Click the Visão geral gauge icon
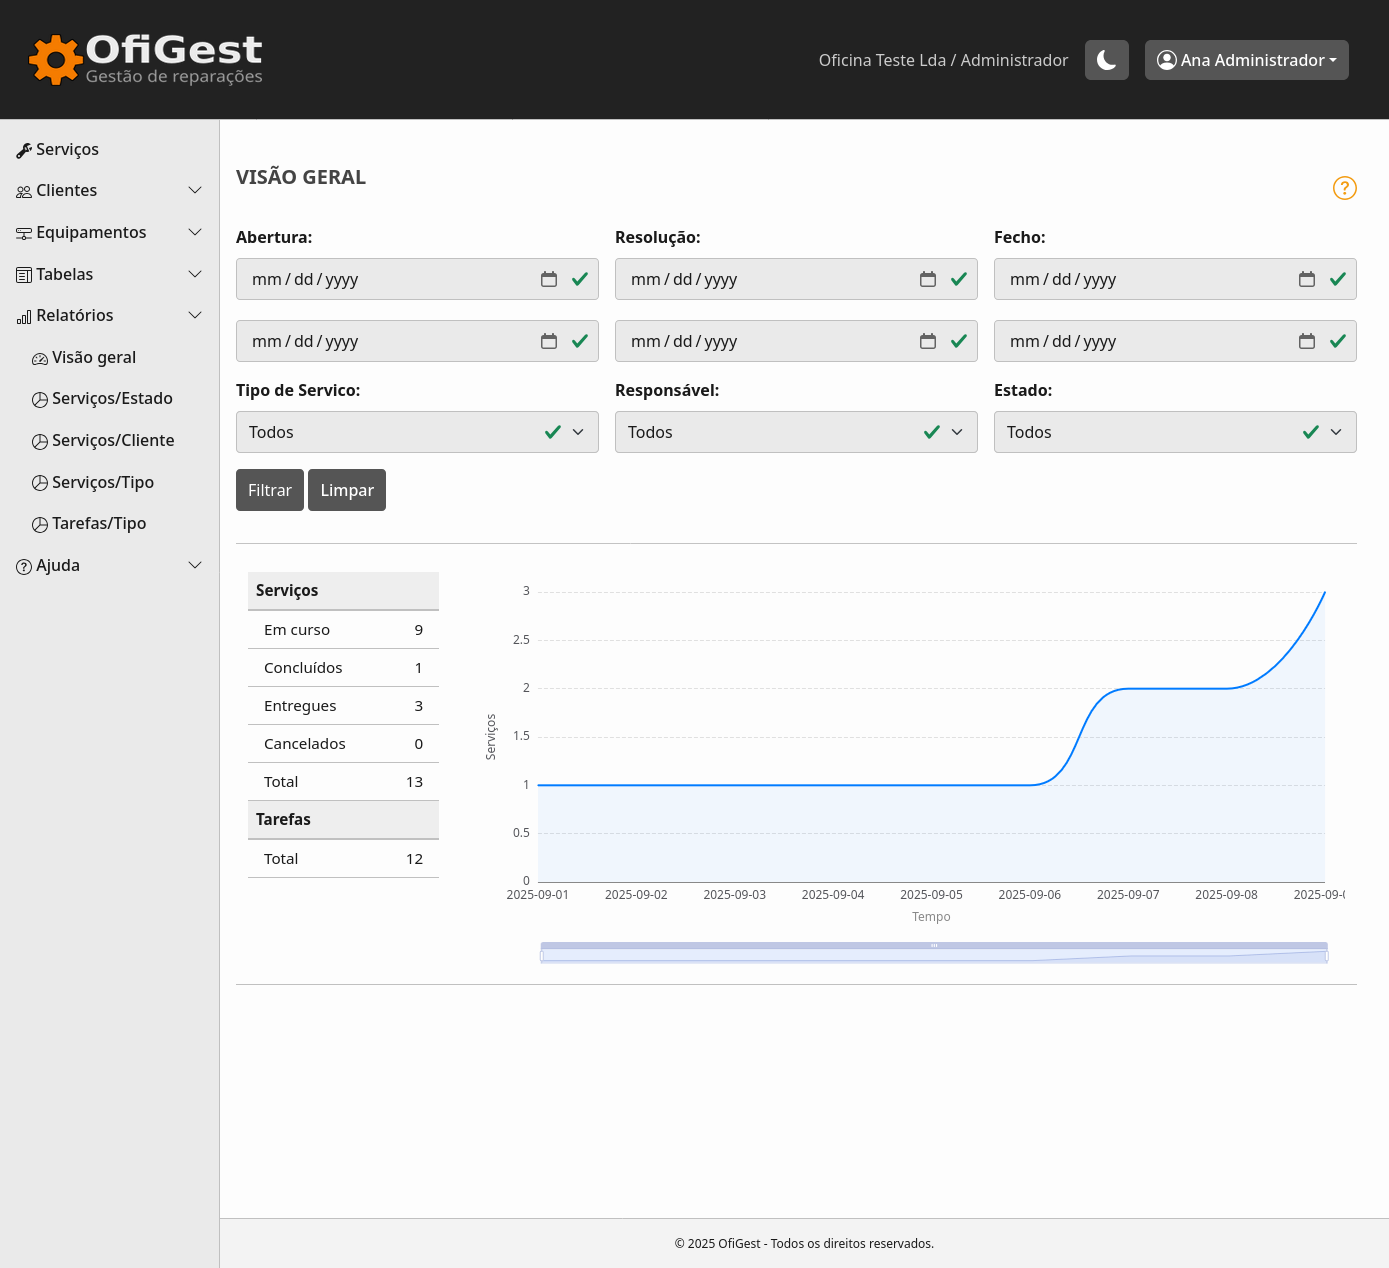The image size is (1389, 1268). click(40, 359)
